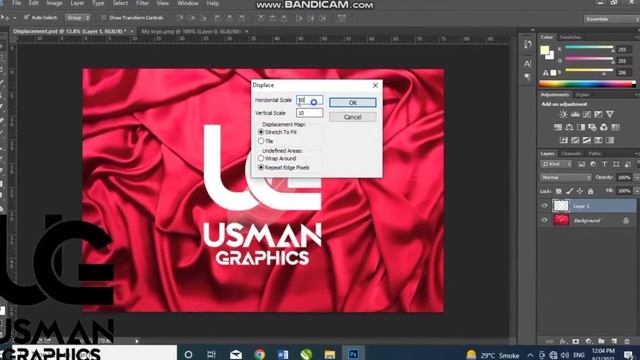
Task: Click the Vertical Scale input field
Action: tap(309, 113)
